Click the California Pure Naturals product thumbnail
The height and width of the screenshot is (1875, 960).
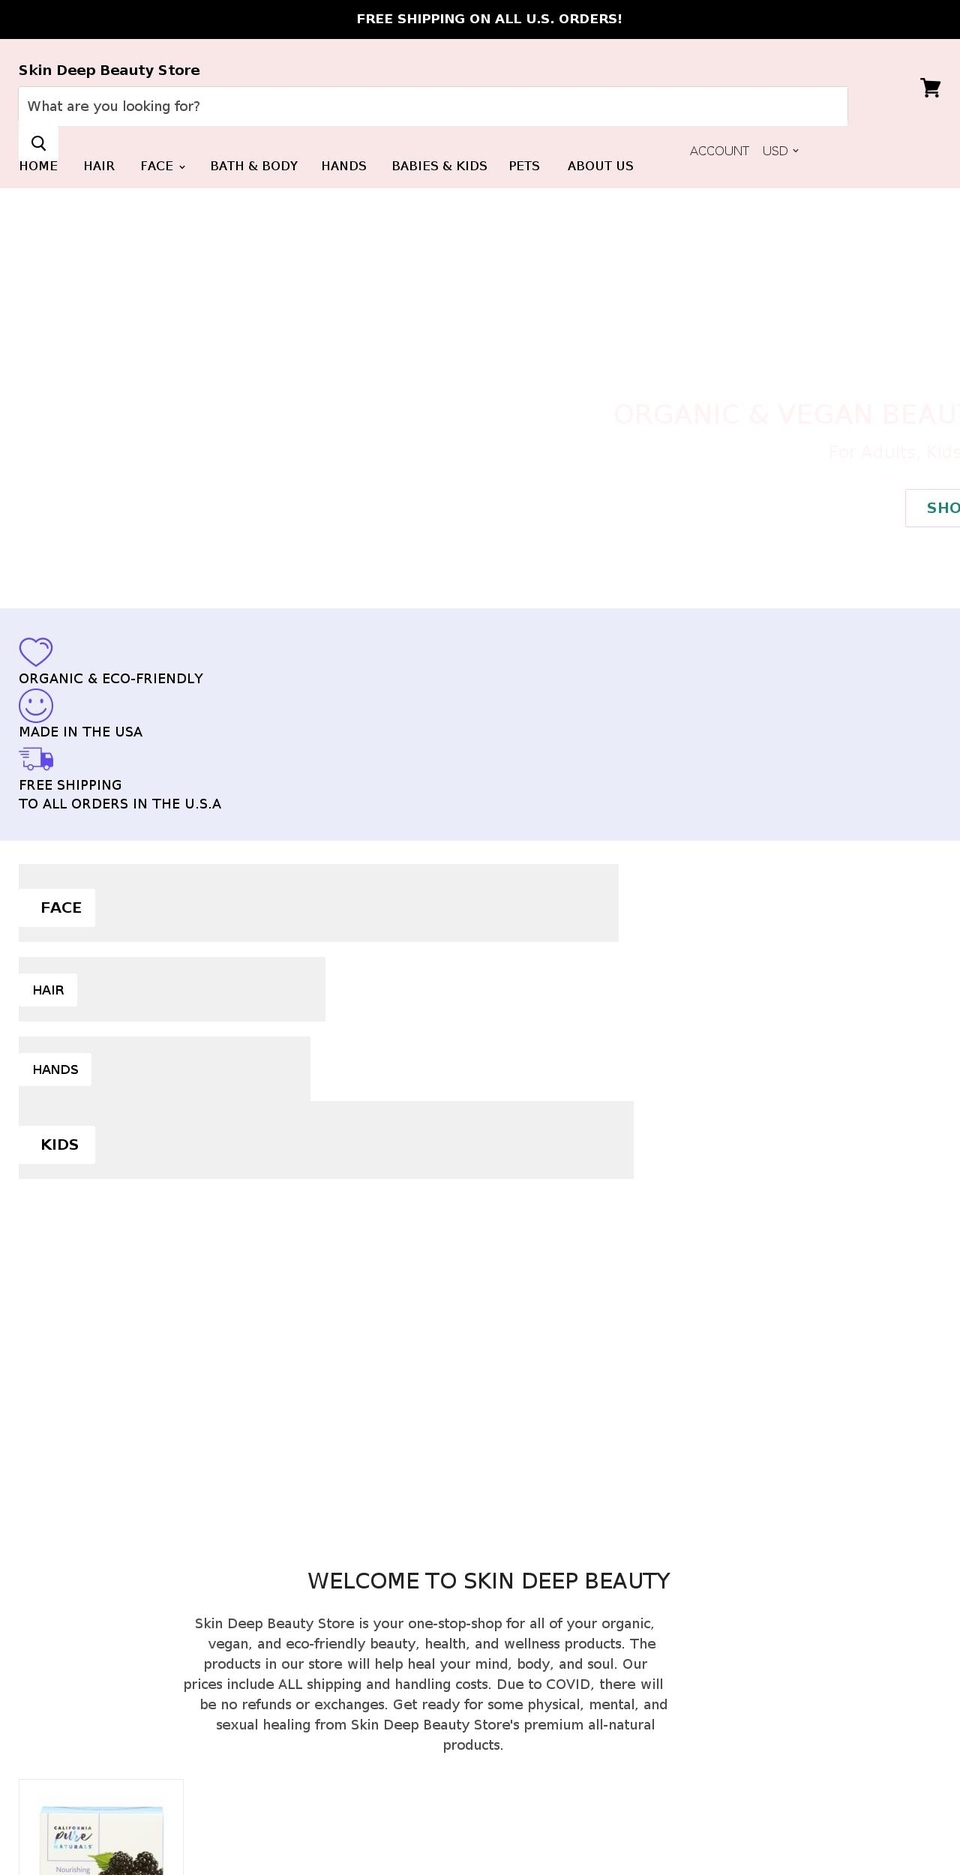101,1827
